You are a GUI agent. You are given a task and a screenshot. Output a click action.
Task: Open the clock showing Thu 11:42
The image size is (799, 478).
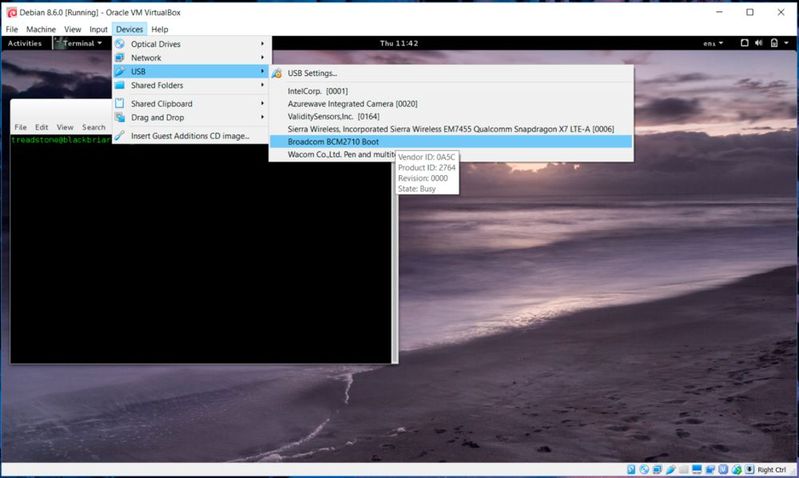[x=399, y=43]
